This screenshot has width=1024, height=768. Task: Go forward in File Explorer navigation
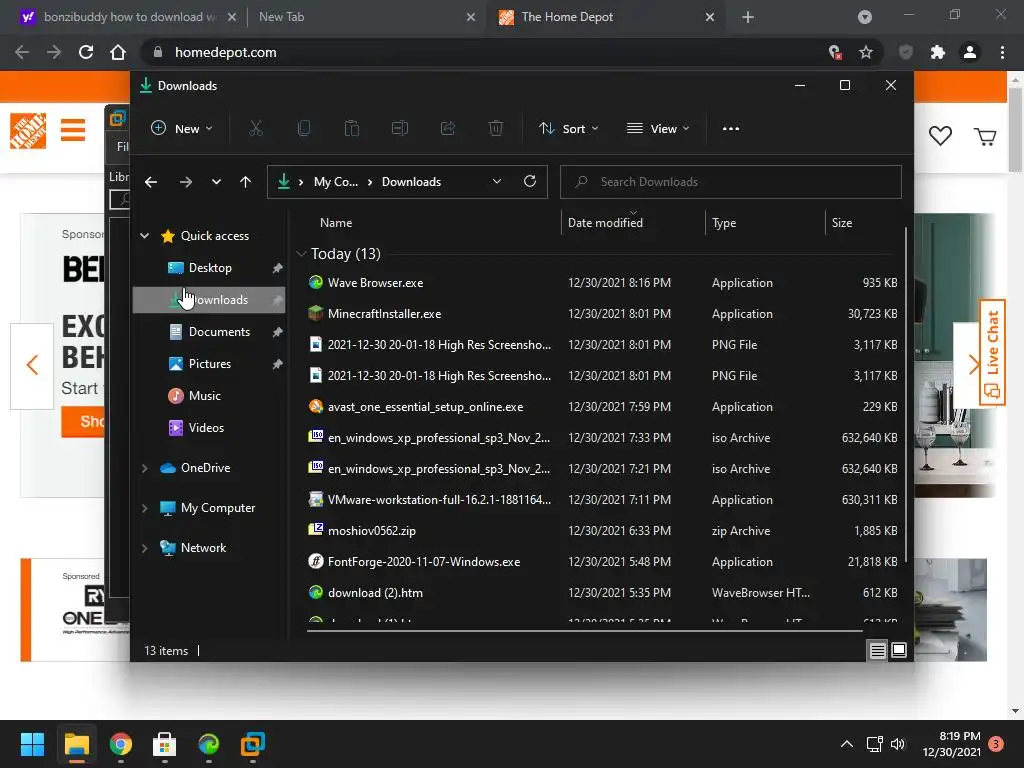[x=185, y=182]
